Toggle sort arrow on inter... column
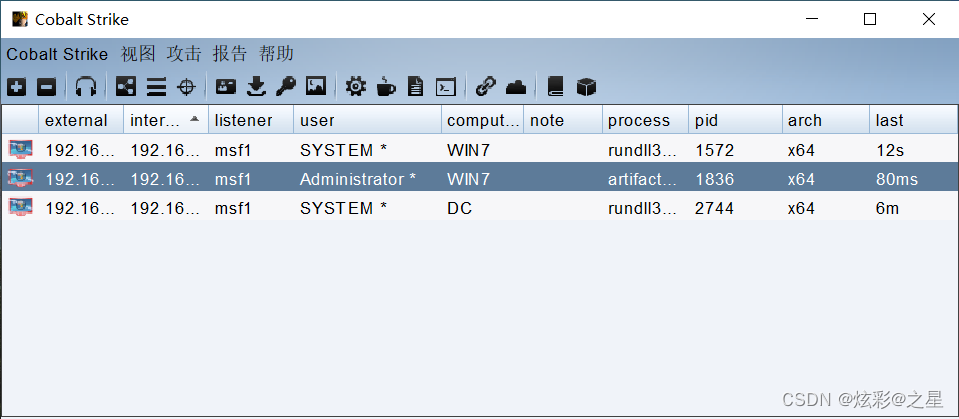 point(194,119)
